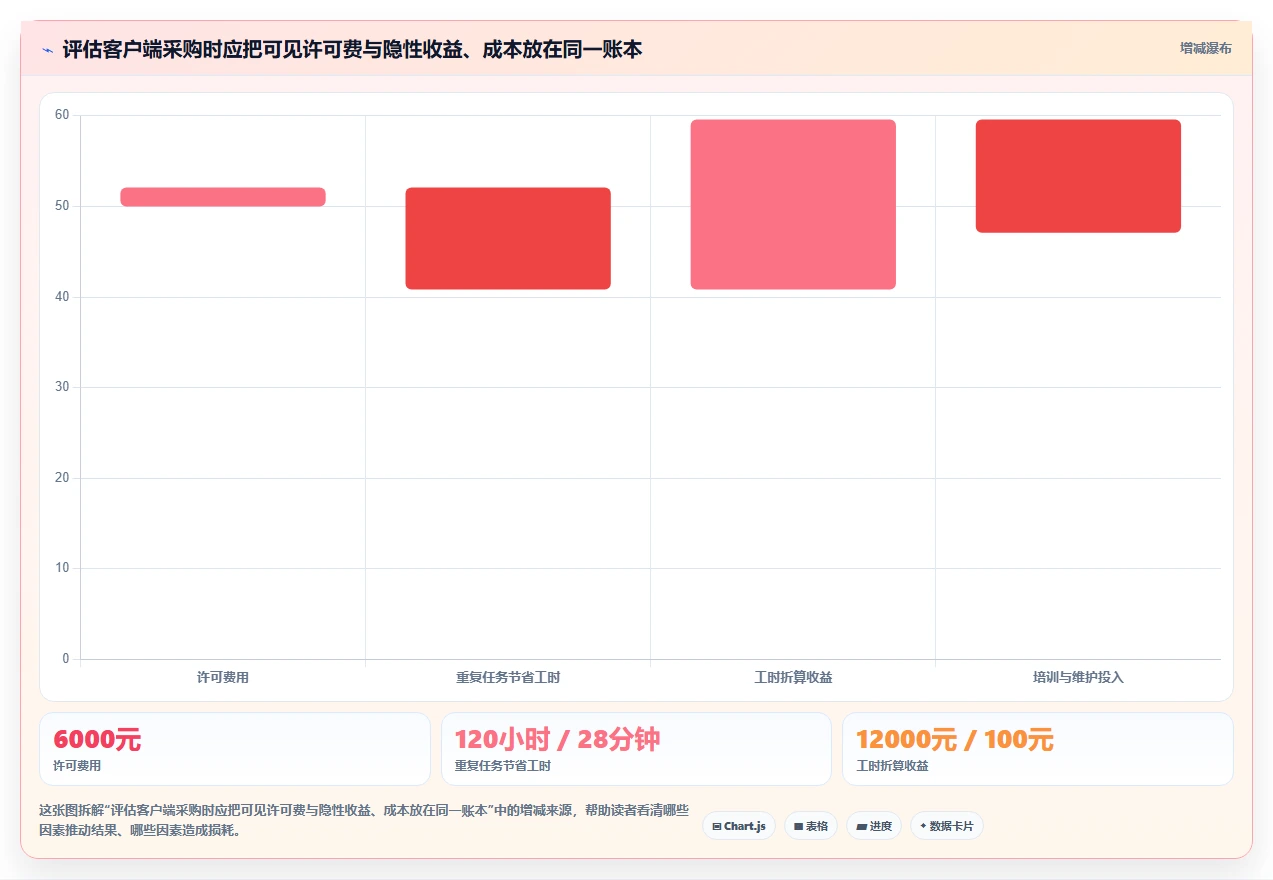Screen dimensions: 1273x880
Task: Click the description paragraph starting 这张图拆解
Action: coord(364,821)
